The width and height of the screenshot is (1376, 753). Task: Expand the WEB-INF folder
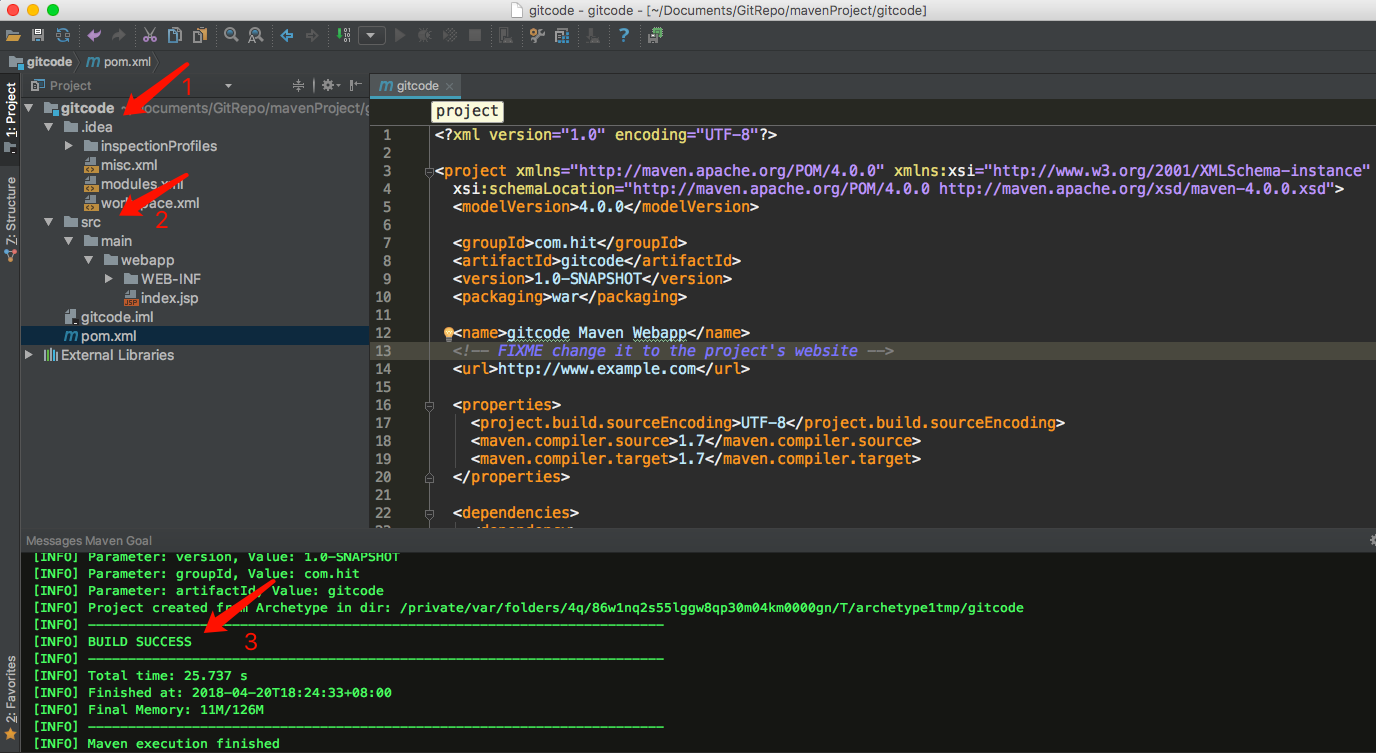click(x=108, y=279)
